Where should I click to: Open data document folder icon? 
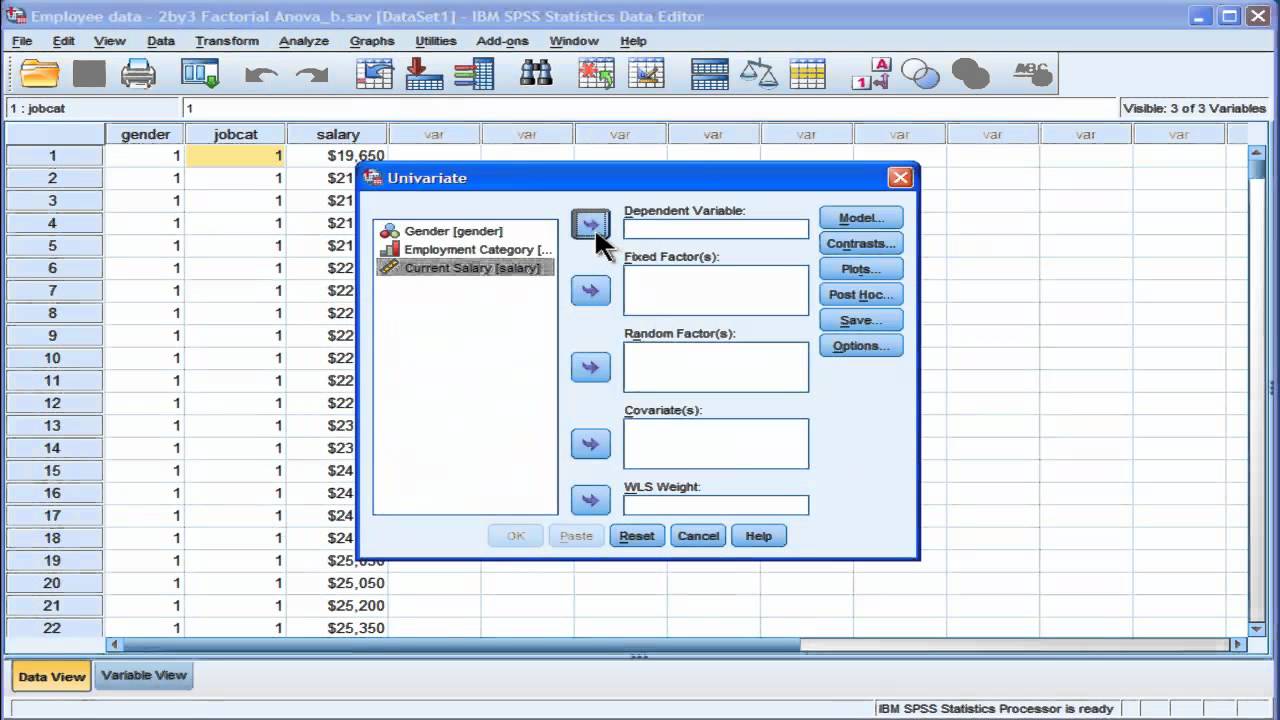(41, 74)
